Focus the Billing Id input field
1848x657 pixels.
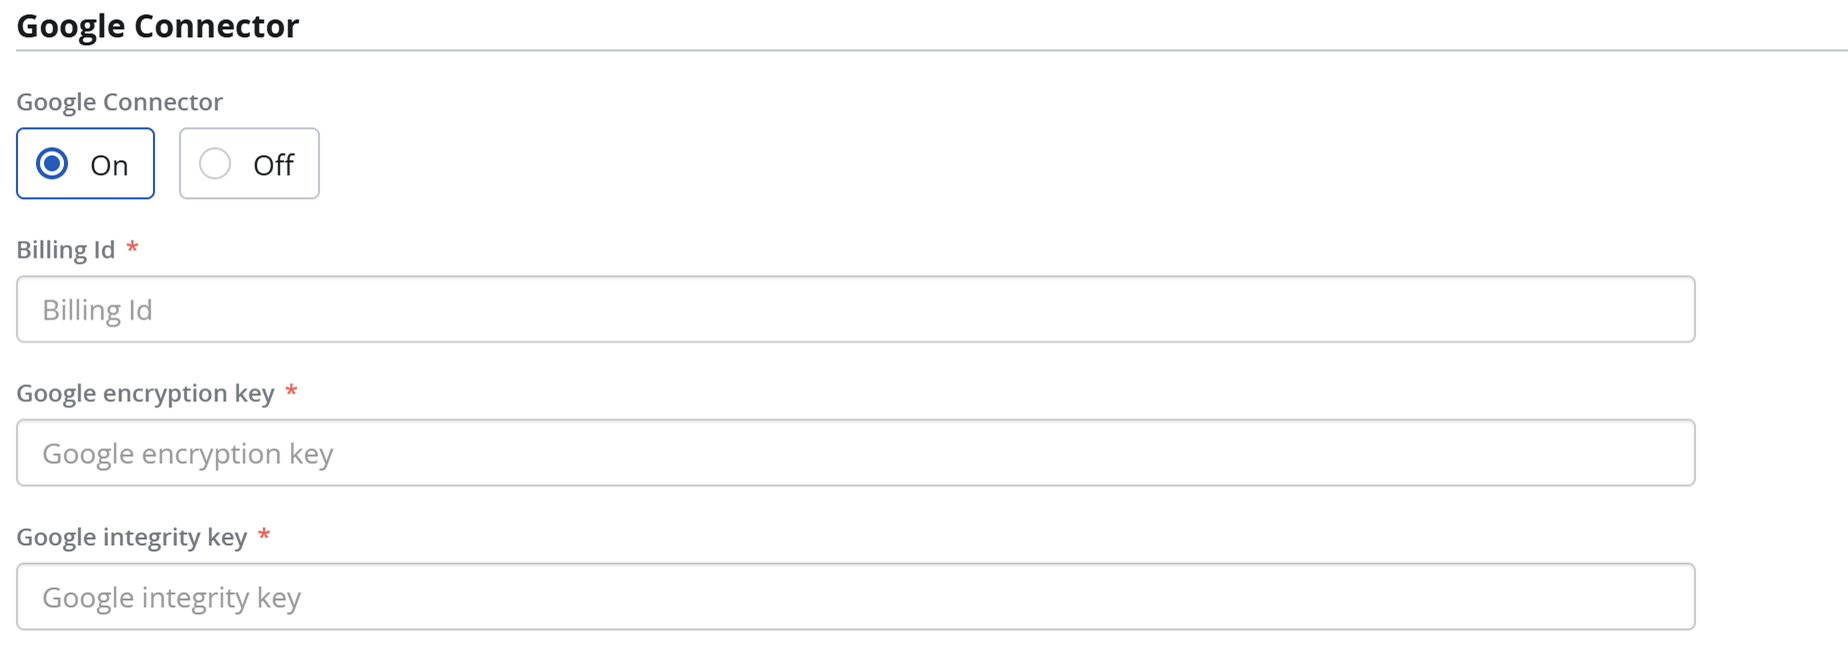pyautogui.click(x=855, y=310)
